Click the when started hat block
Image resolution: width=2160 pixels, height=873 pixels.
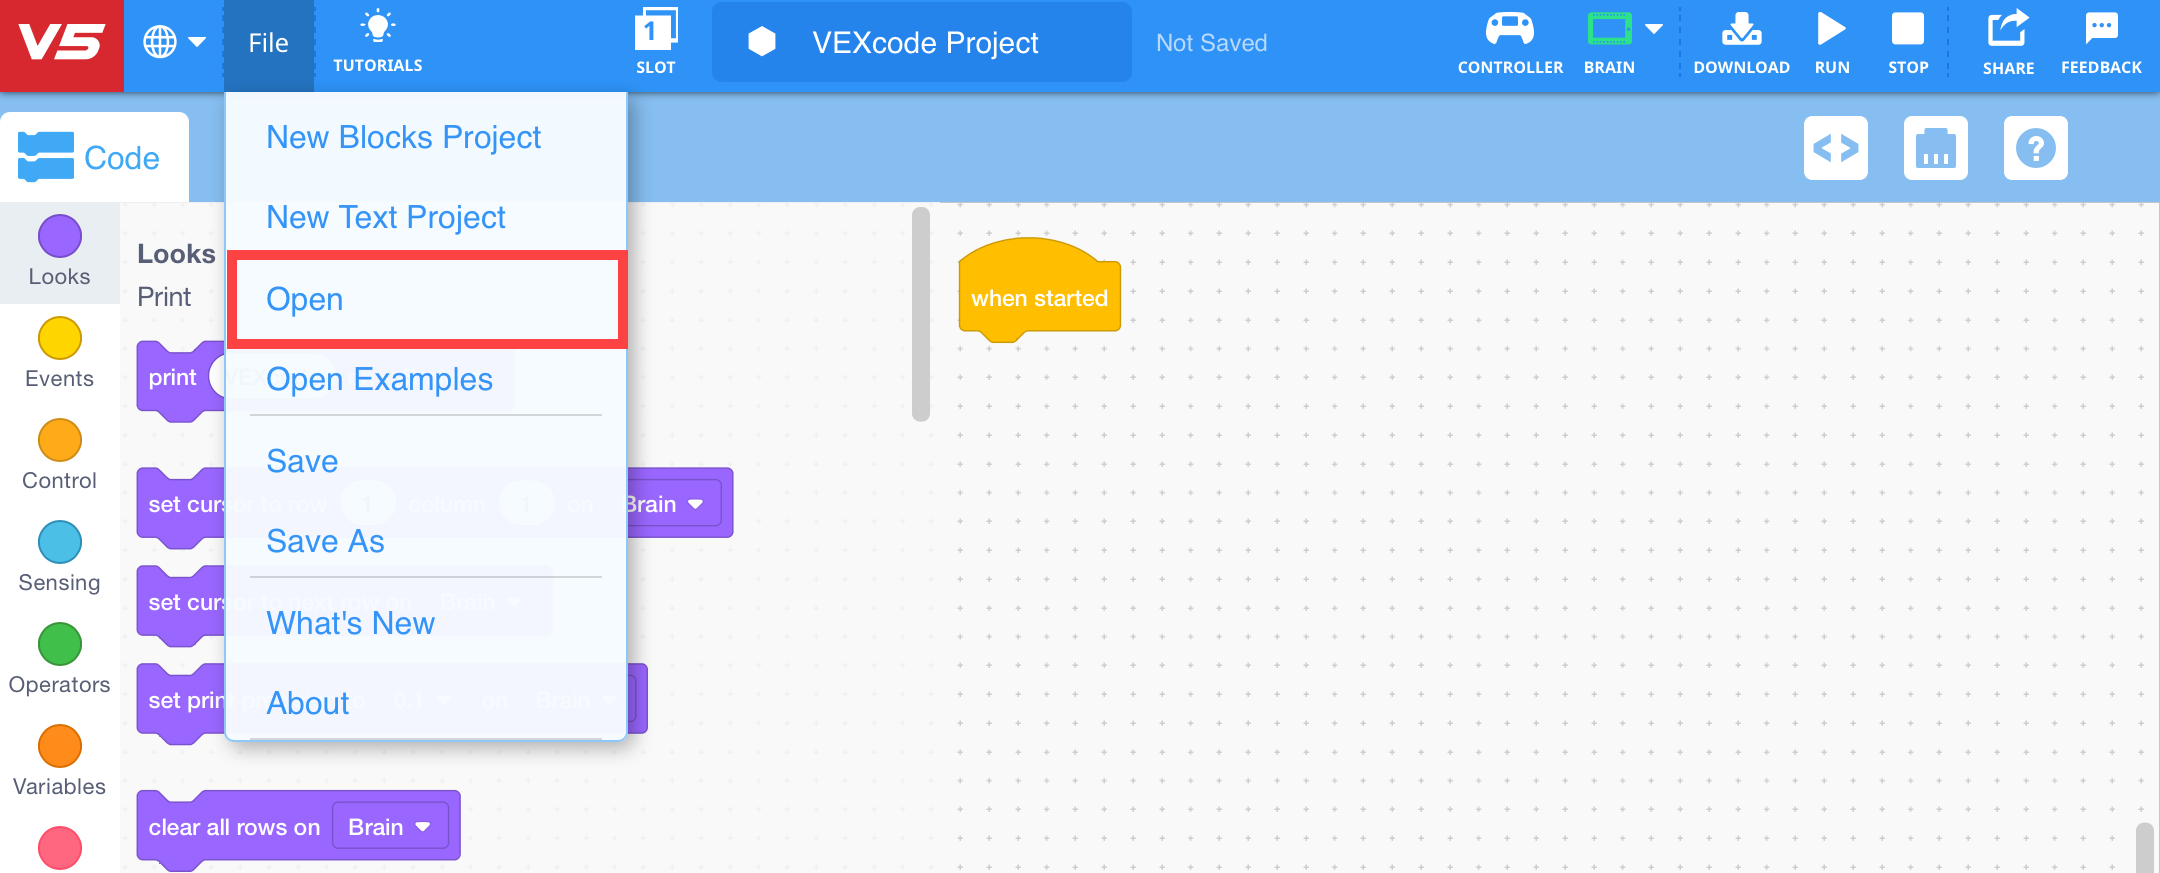click(x=1039, y=292)
